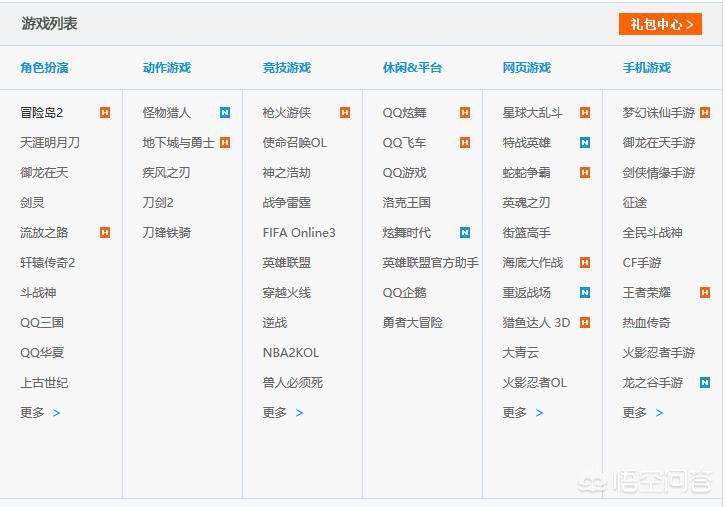Open the 全民斗战神 link

(652, 232)
